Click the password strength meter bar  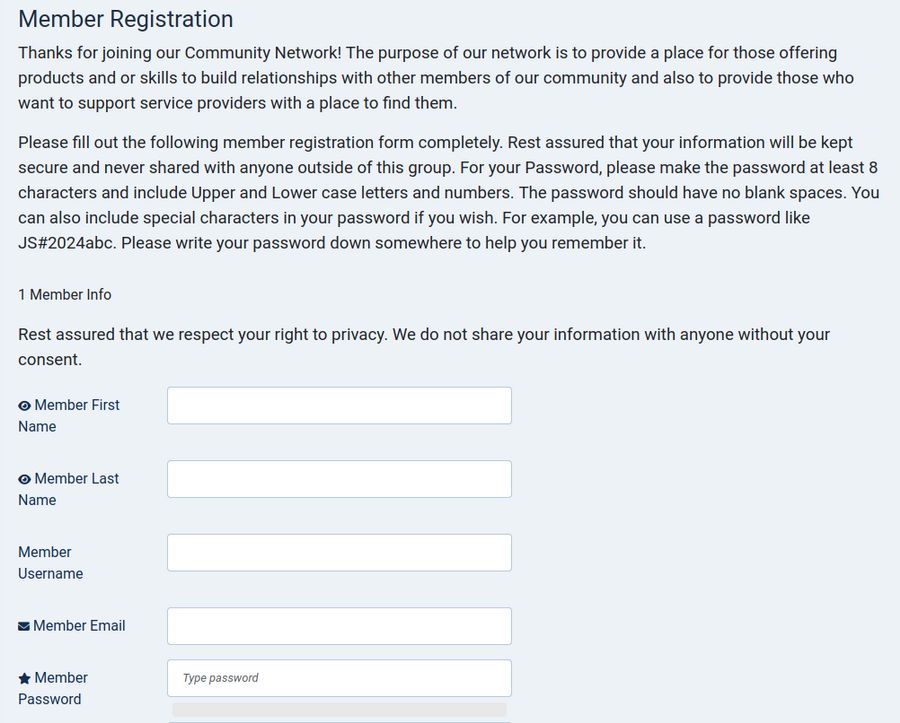point(339,709)
